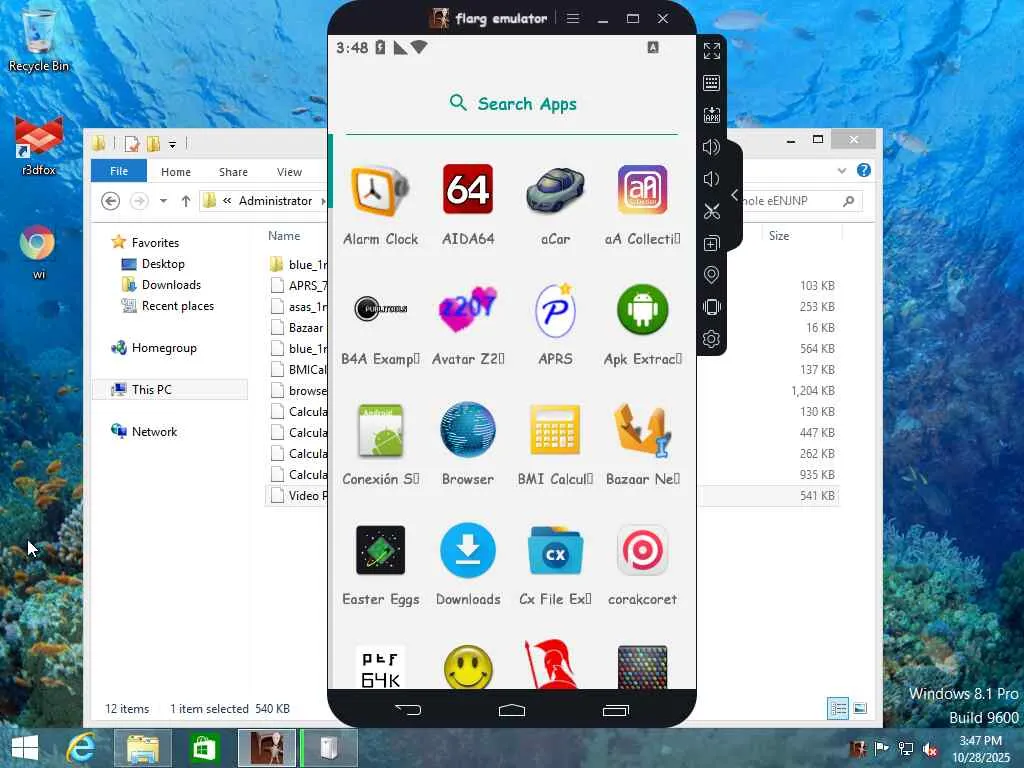Open the PTF 64K app
1024x768 pixels.
[x=381, y=667]
